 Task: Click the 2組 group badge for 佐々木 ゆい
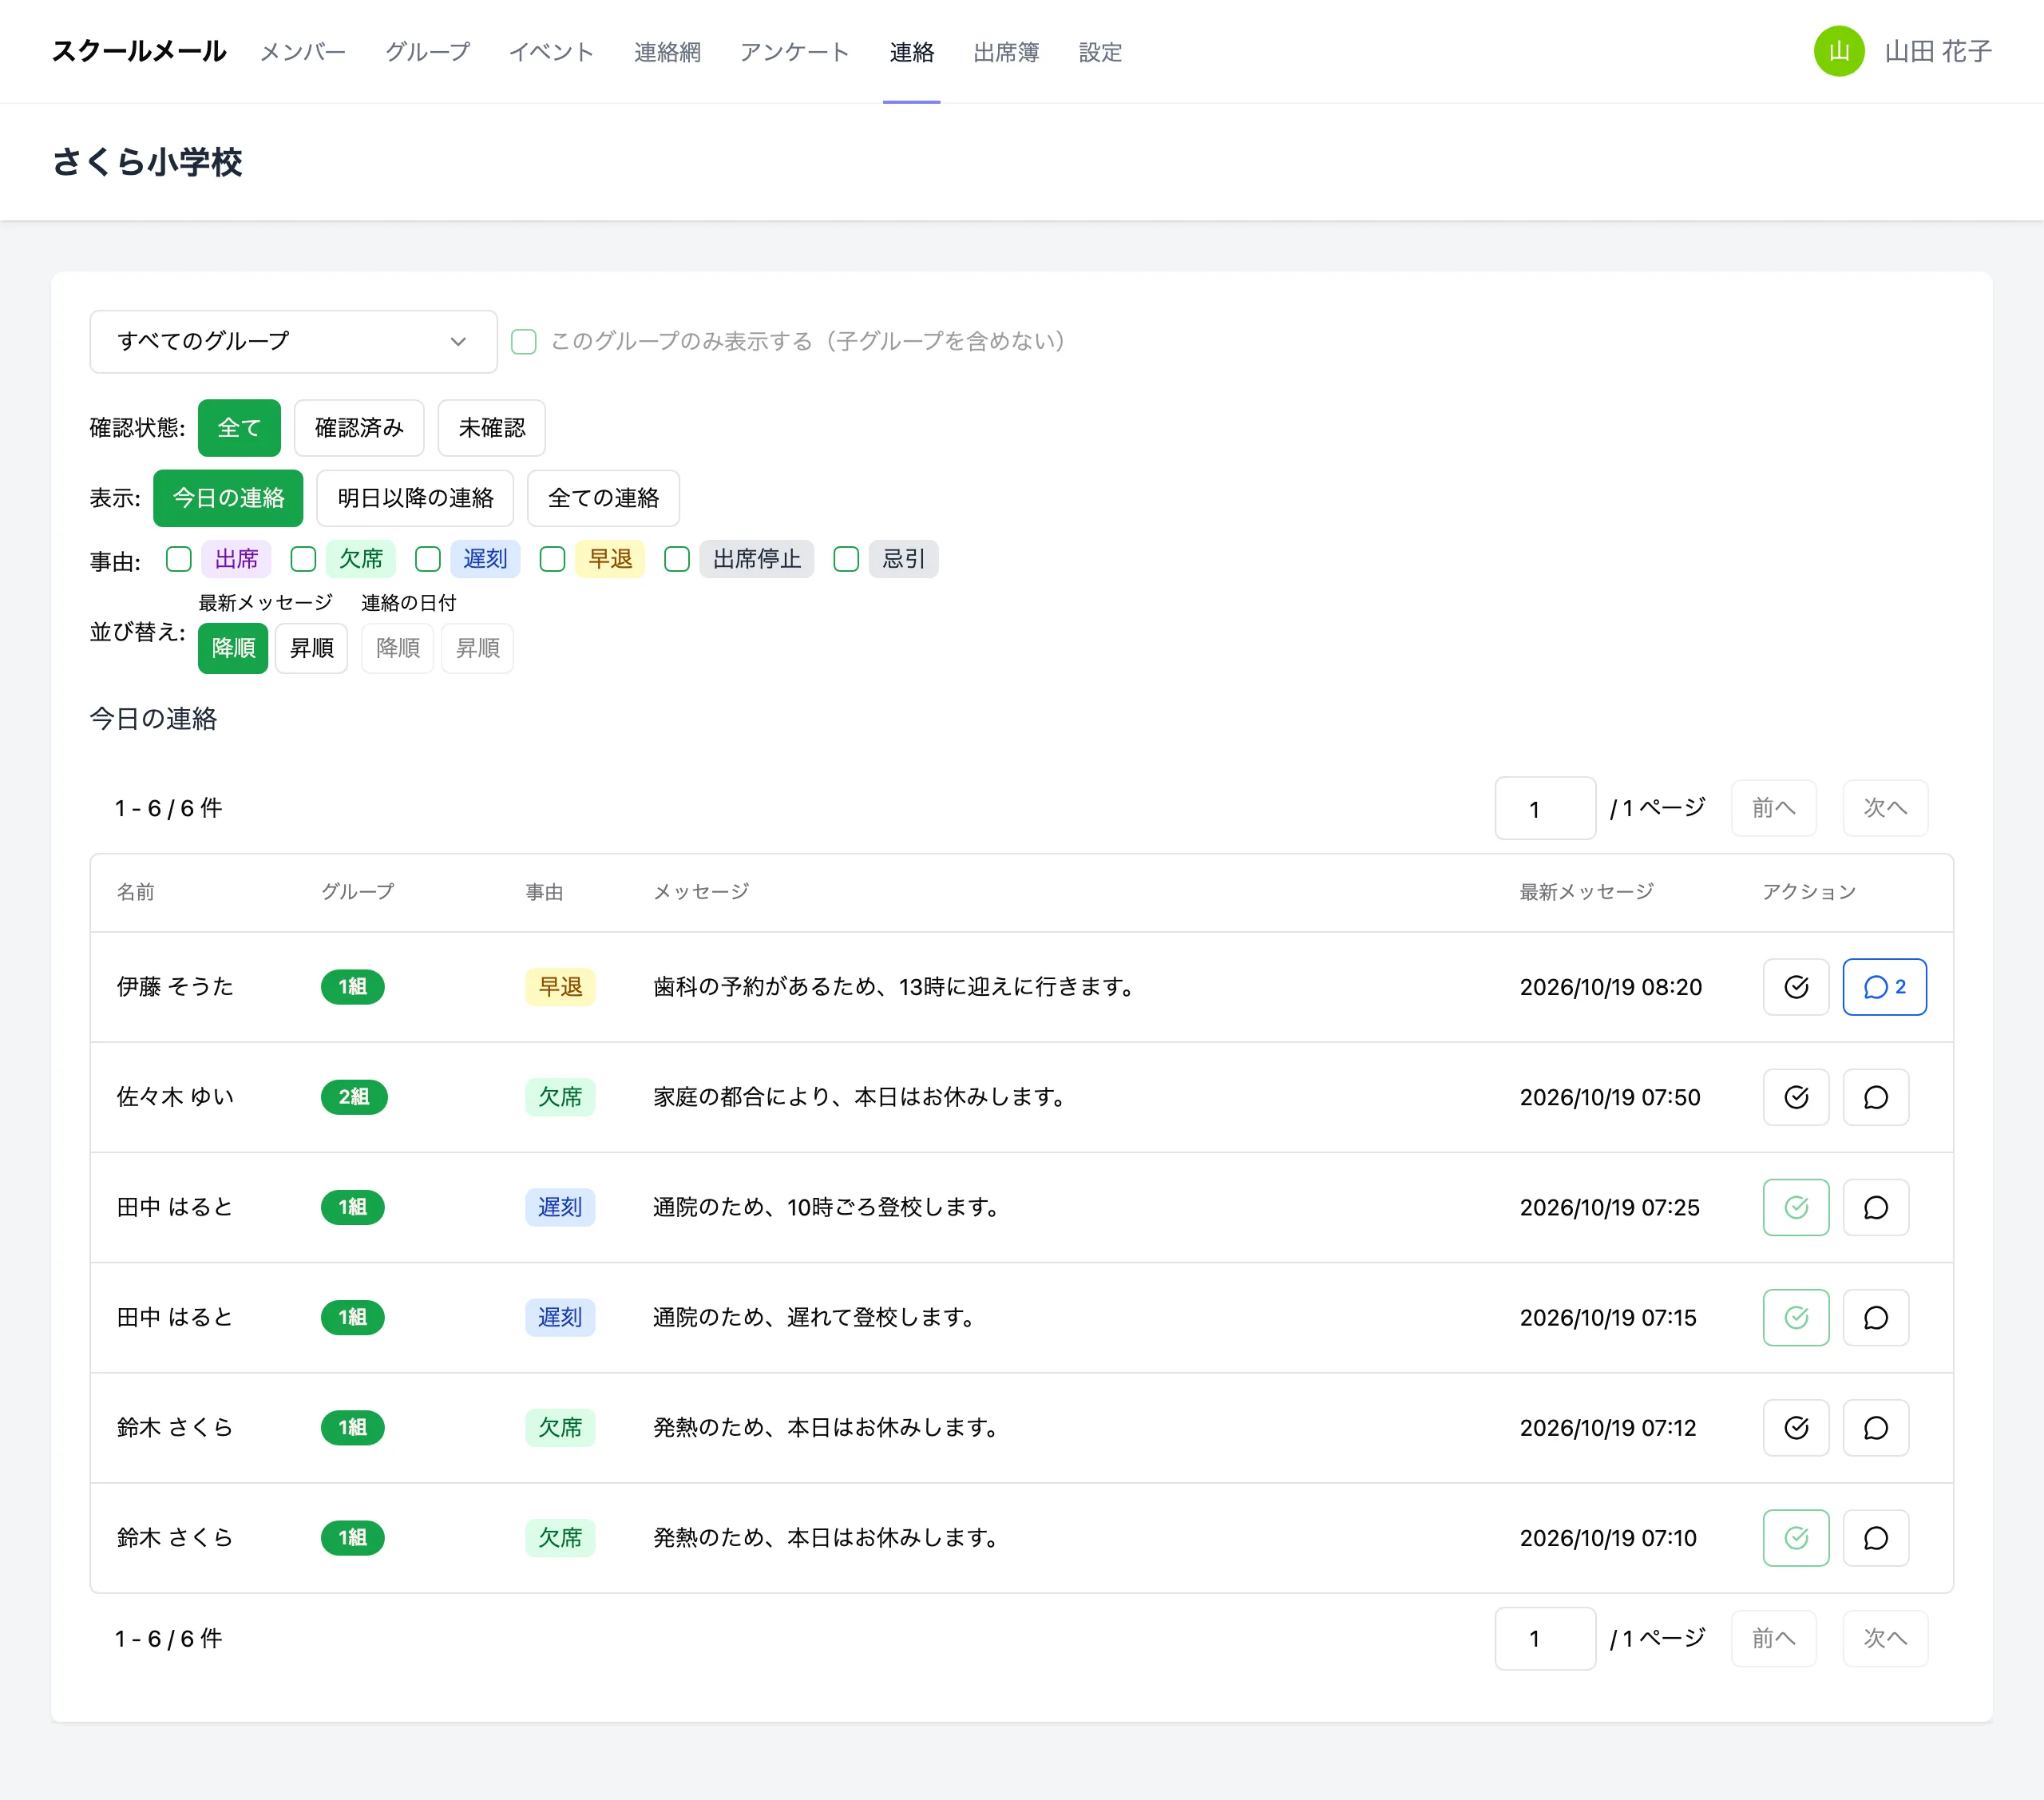[x=354, y=1097]
